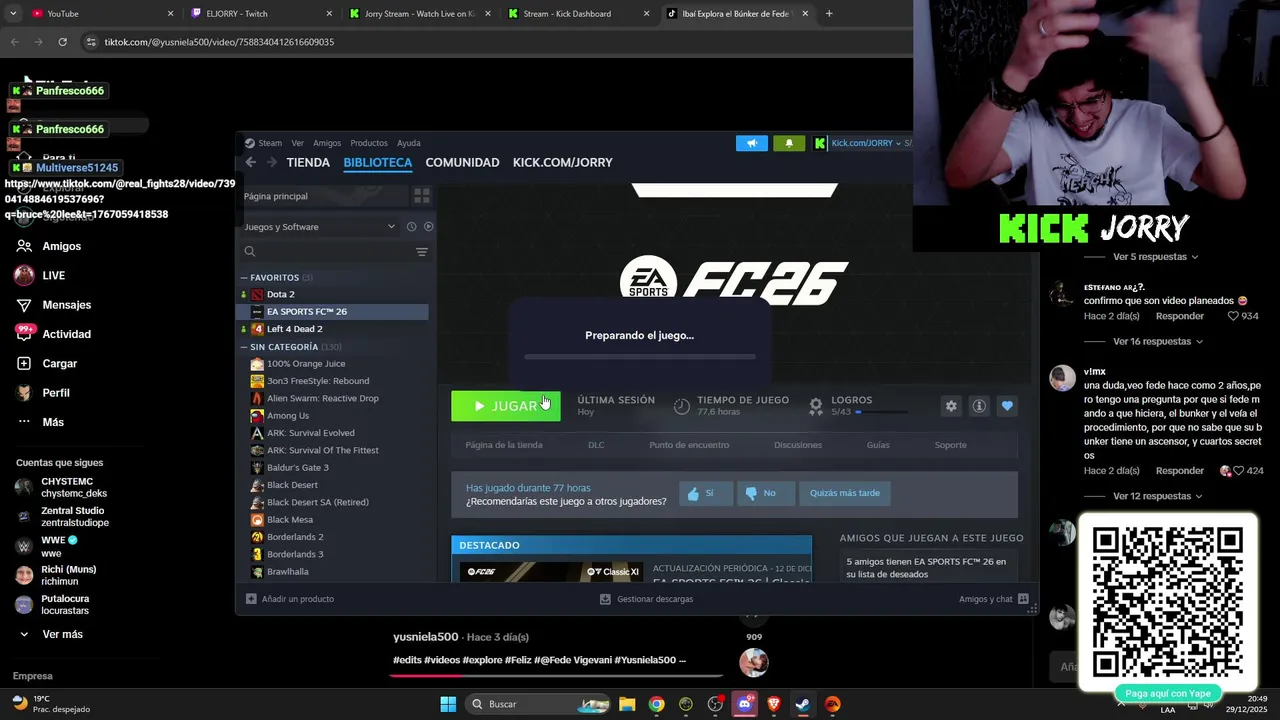Open the DLC link for FC 26
The height and width of the screenshot is (720, 1280).
[x=596, y=445]
